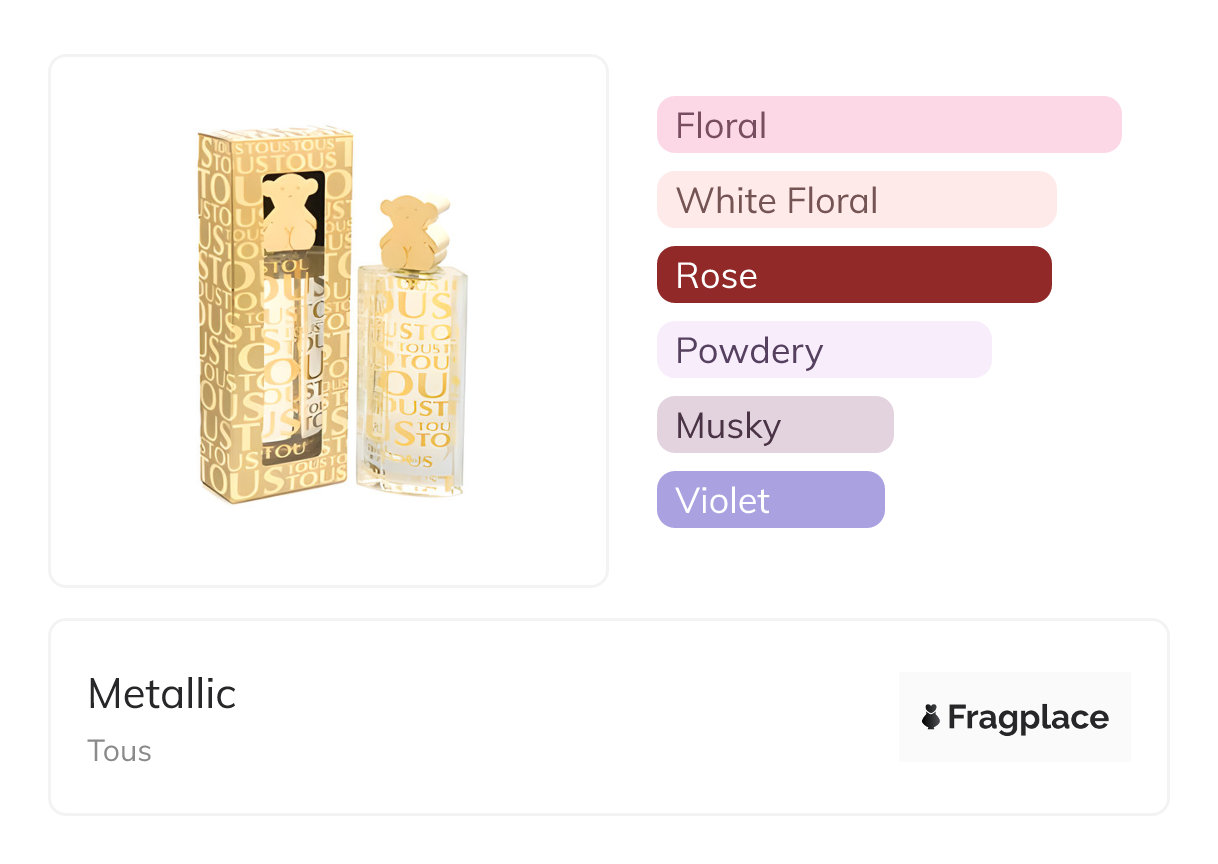Click the Tous brand name

pos(119,751)
